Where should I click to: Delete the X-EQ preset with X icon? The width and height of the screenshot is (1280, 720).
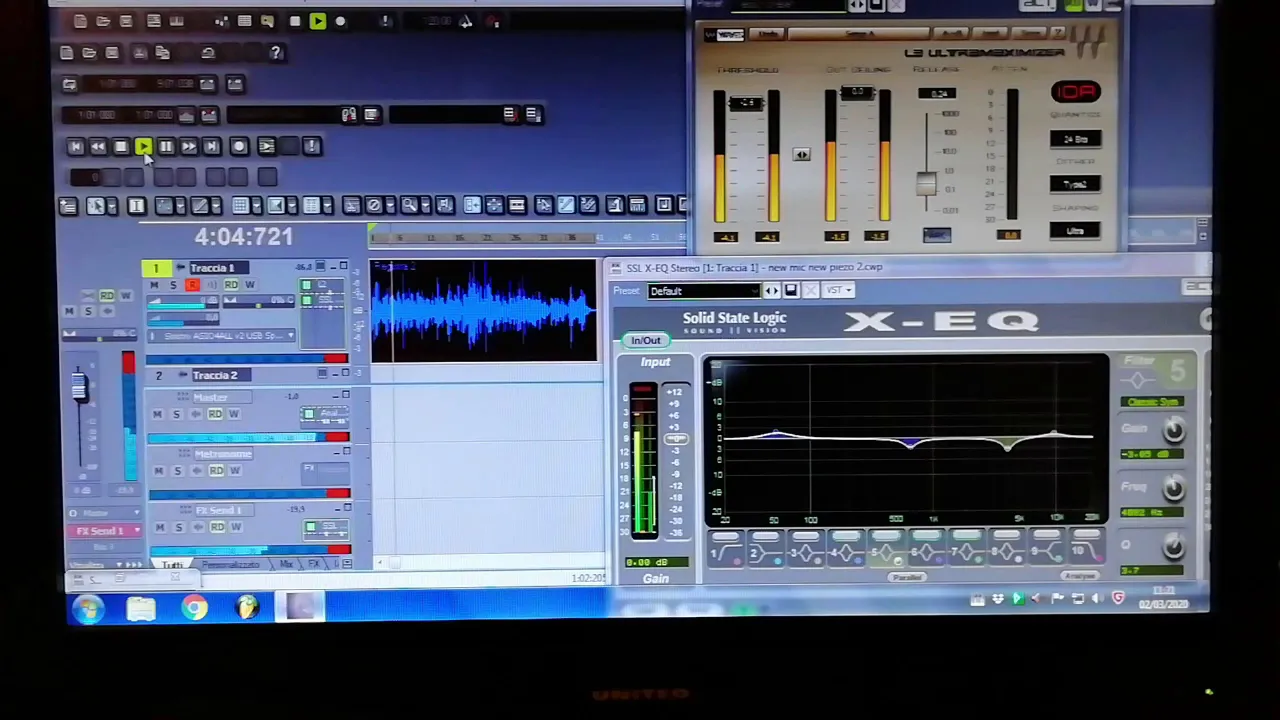(811, 290)
